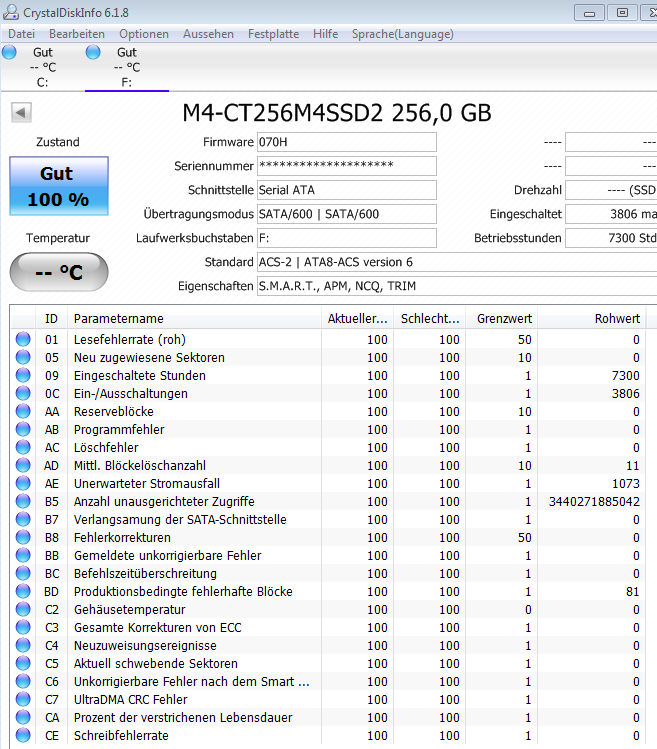Click raw value 3440271885042
Viewport: 657px width, 749px height.
(x=594, y=502)
